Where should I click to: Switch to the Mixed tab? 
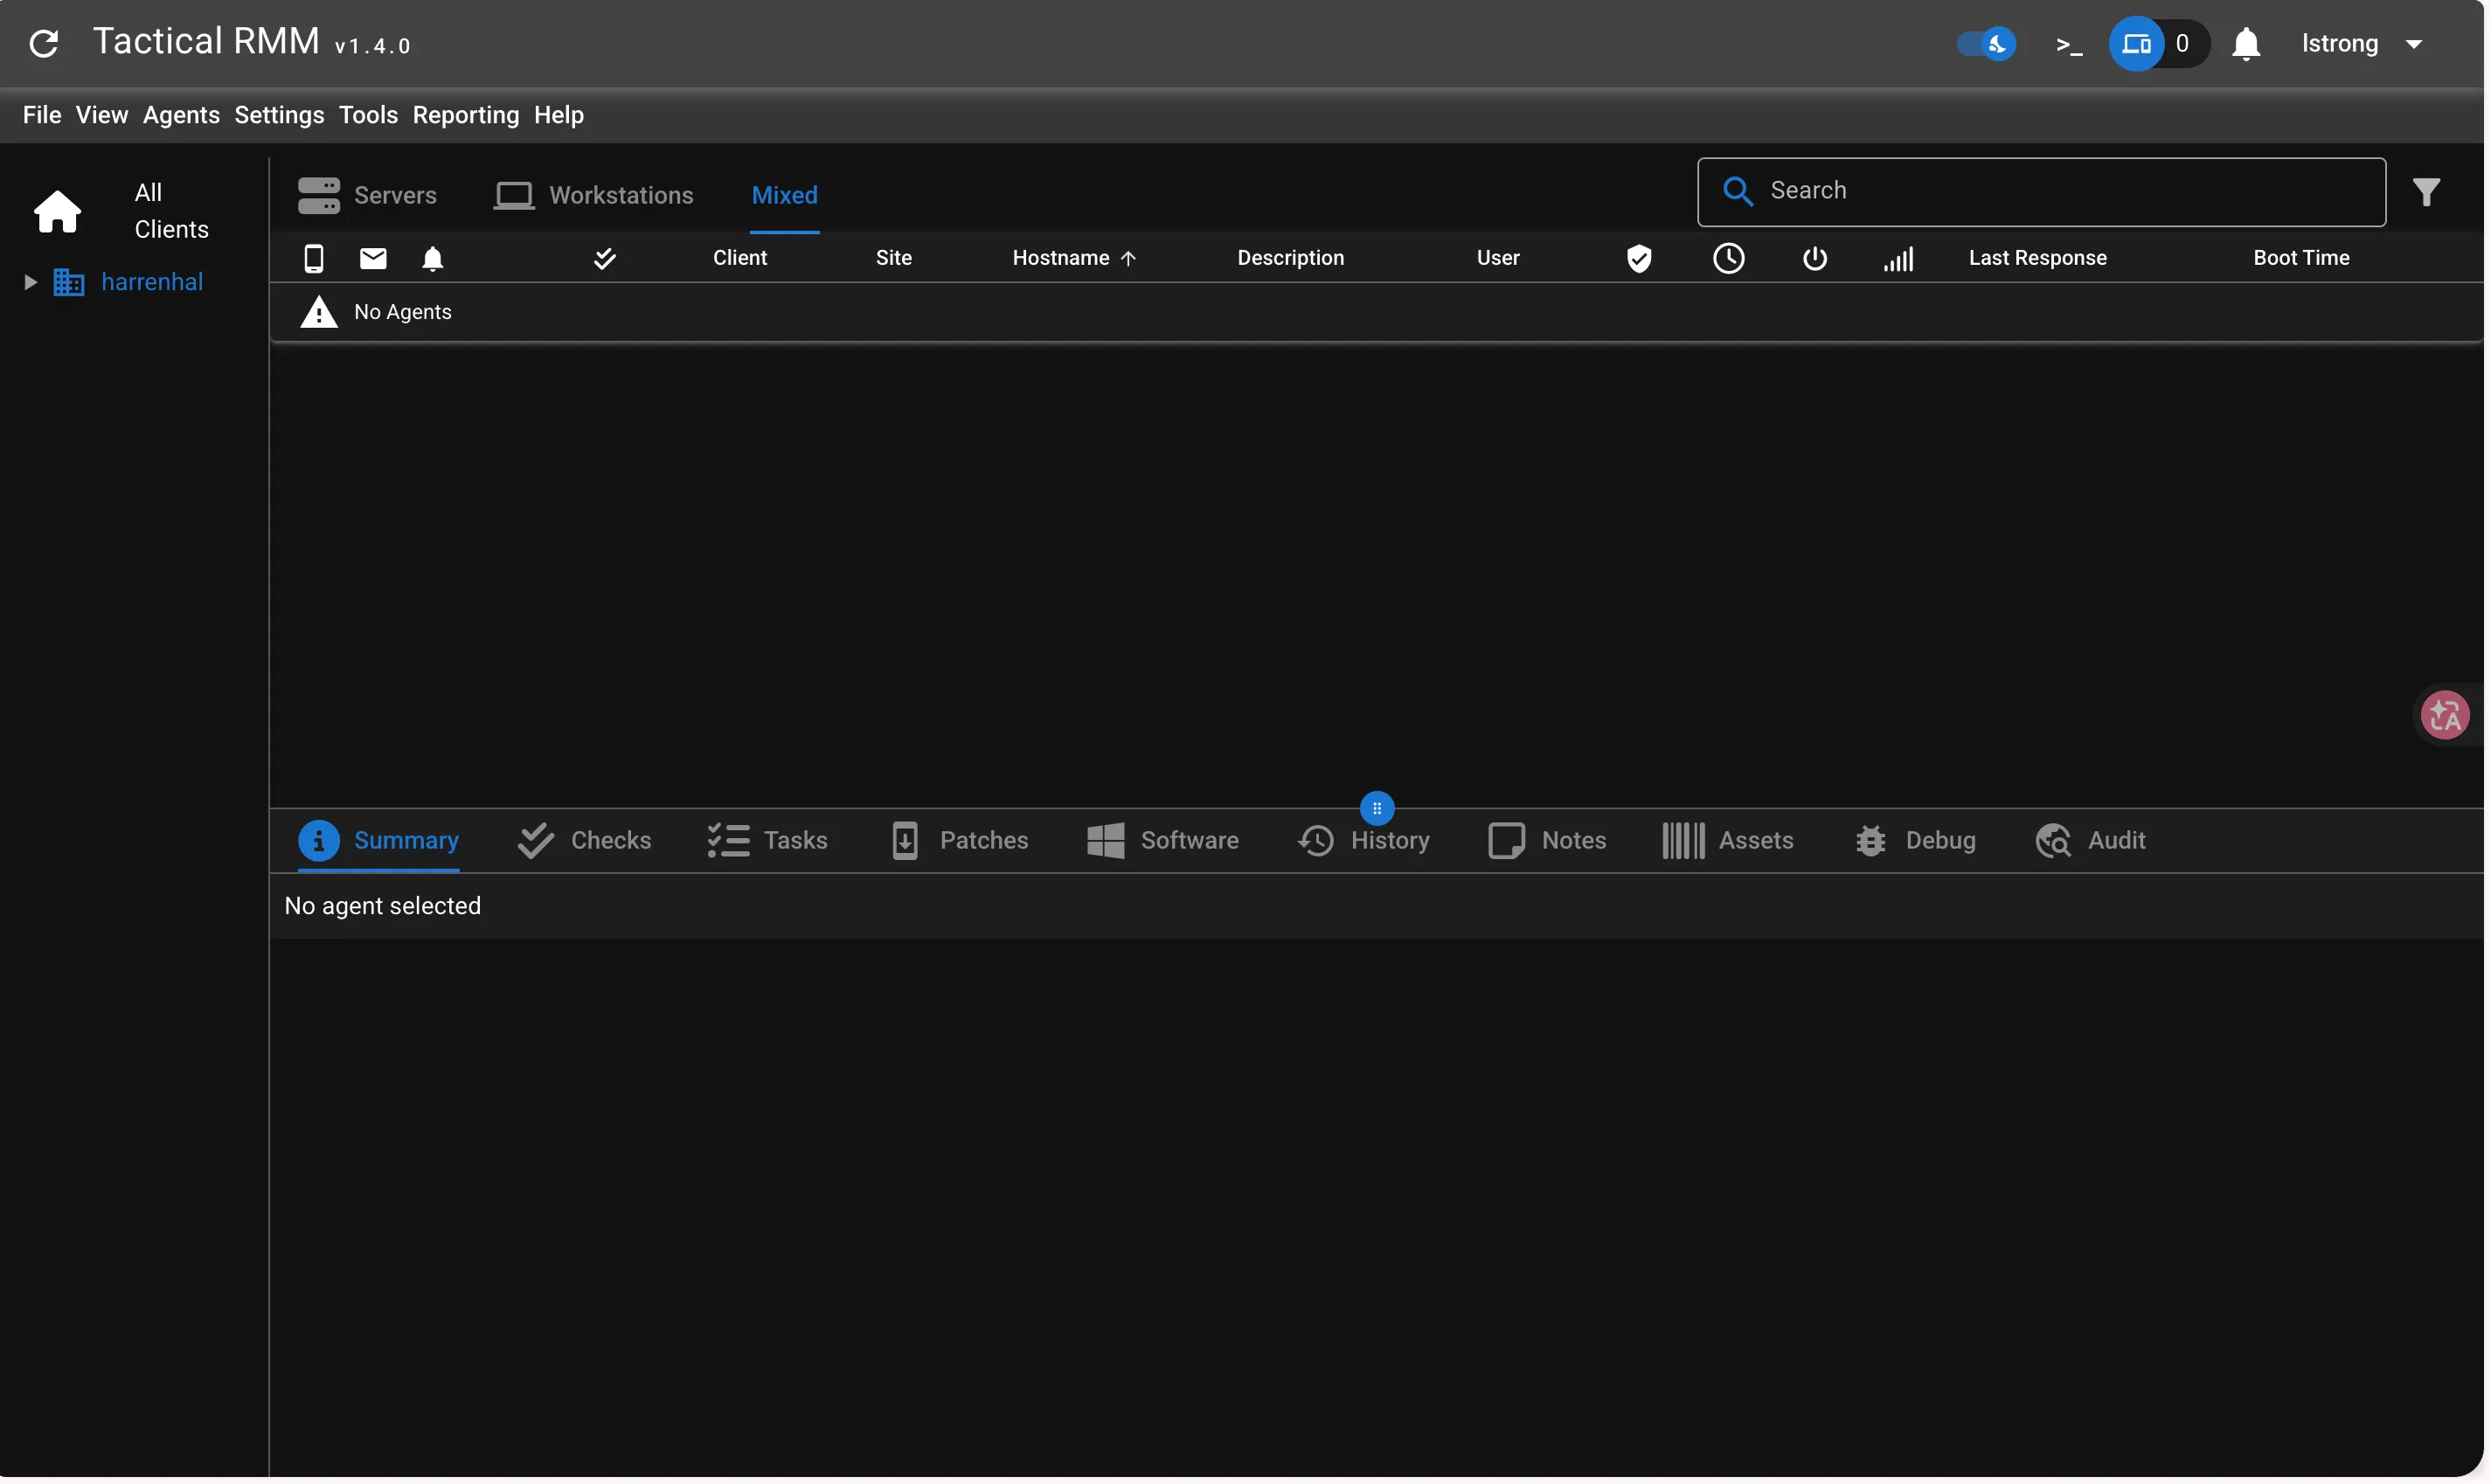786,196
